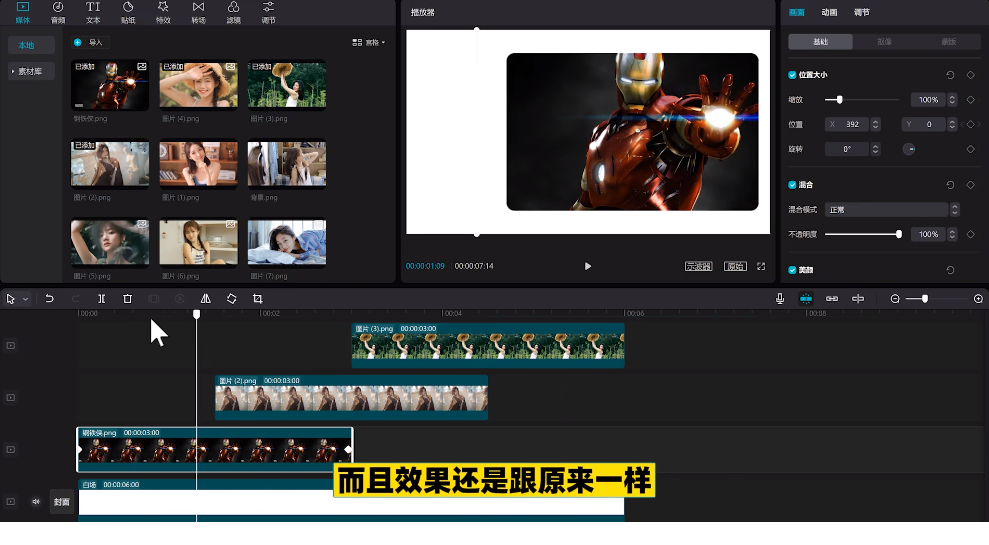Open the 特效 (Effects) tab

tap(163, 13)
